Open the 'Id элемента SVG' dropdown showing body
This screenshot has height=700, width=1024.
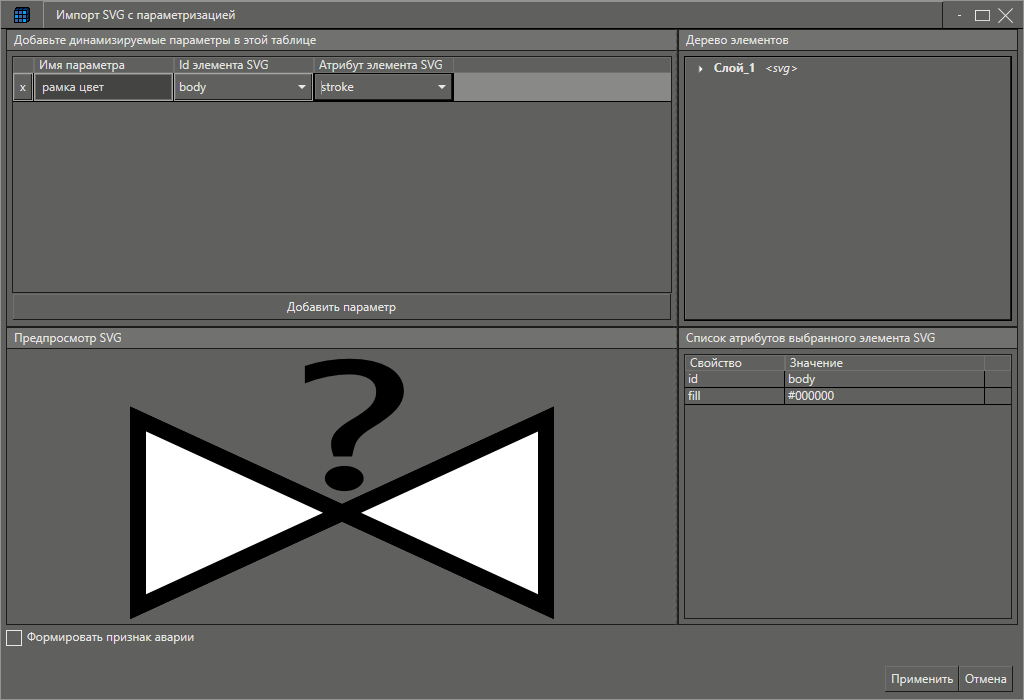(x=301, y=86)
